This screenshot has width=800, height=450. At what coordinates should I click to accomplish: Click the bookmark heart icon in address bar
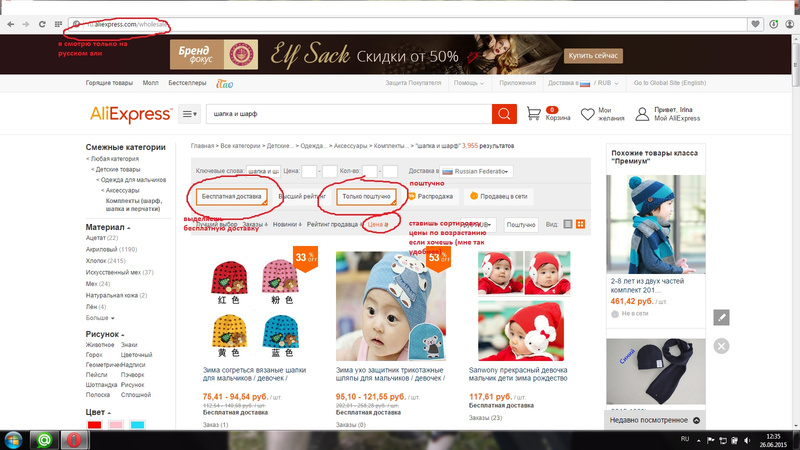pyautogui.click(x=756, y=23)
